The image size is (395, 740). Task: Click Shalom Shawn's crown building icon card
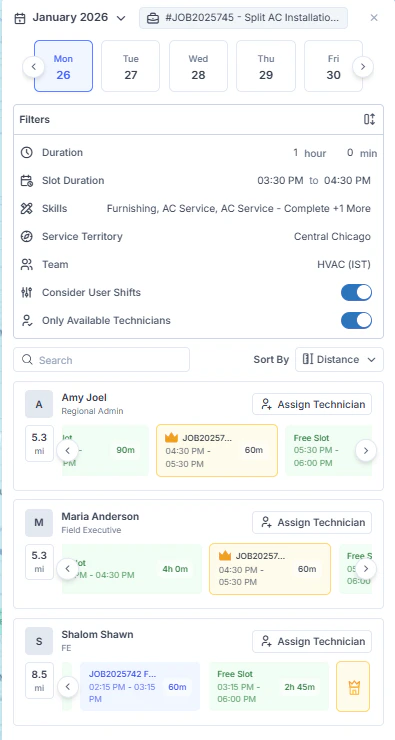353,687
